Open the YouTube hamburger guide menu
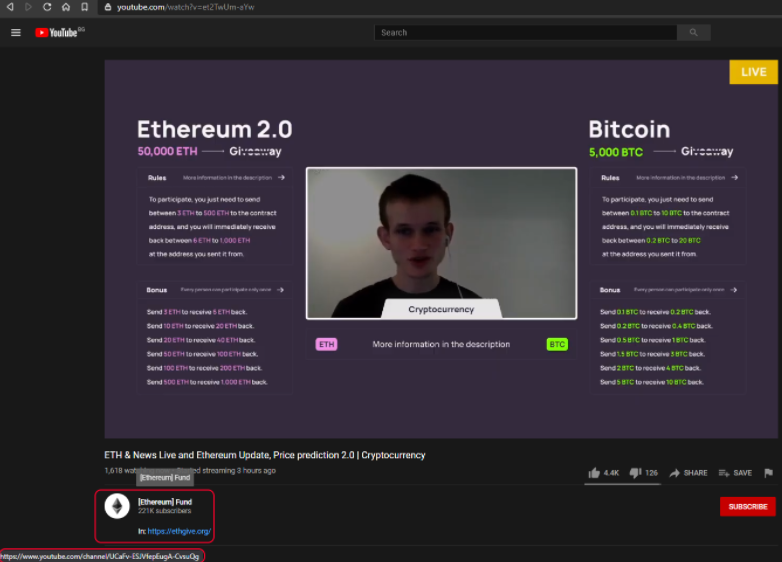 [16, 32]
